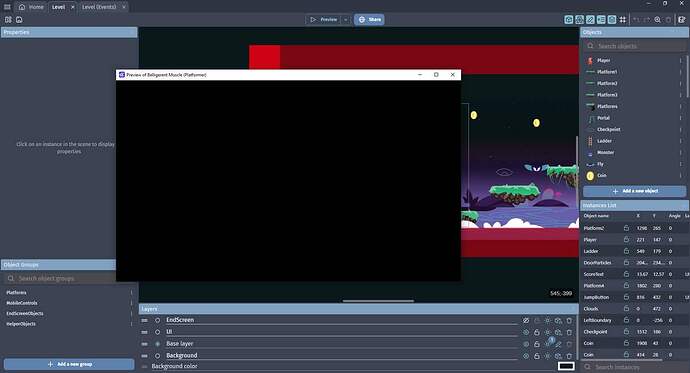This screenshot has height=373, width=690.
Task: Open options for the Platforms group
Action: pos(131,293)
